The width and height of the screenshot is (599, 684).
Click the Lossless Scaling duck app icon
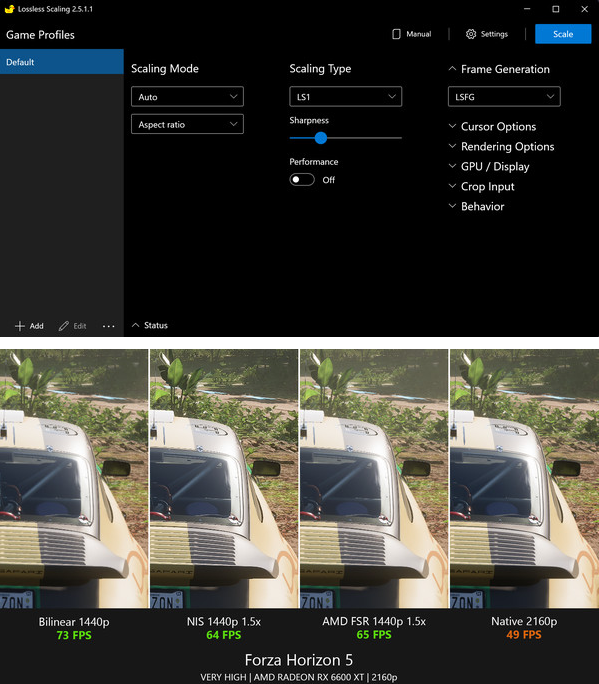tap(9, 9)
